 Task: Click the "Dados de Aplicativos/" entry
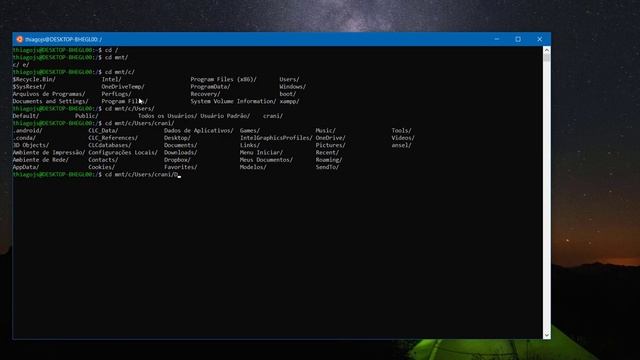click(199, 131)
